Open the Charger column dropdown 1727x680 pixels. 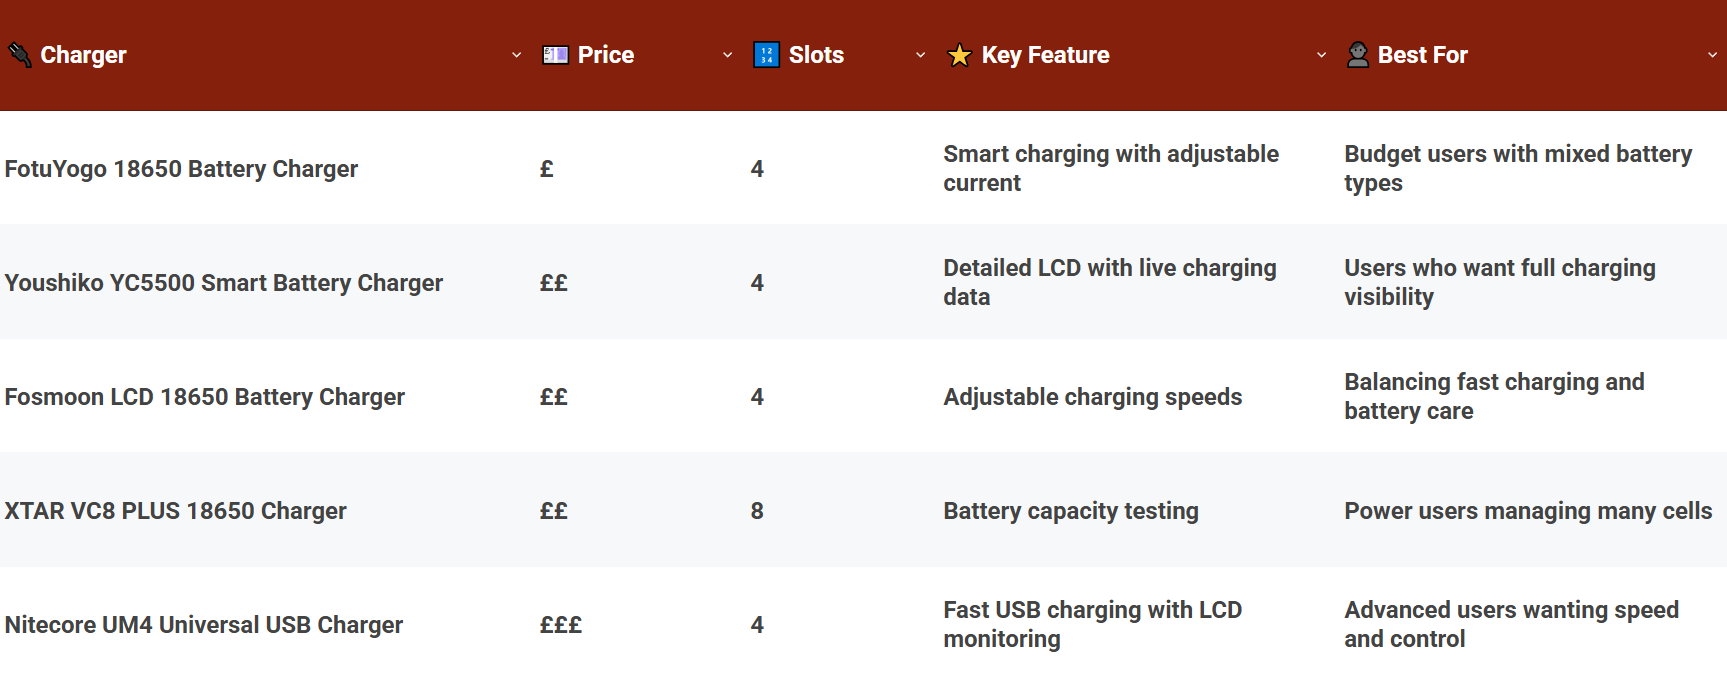[x=516, y=55]
